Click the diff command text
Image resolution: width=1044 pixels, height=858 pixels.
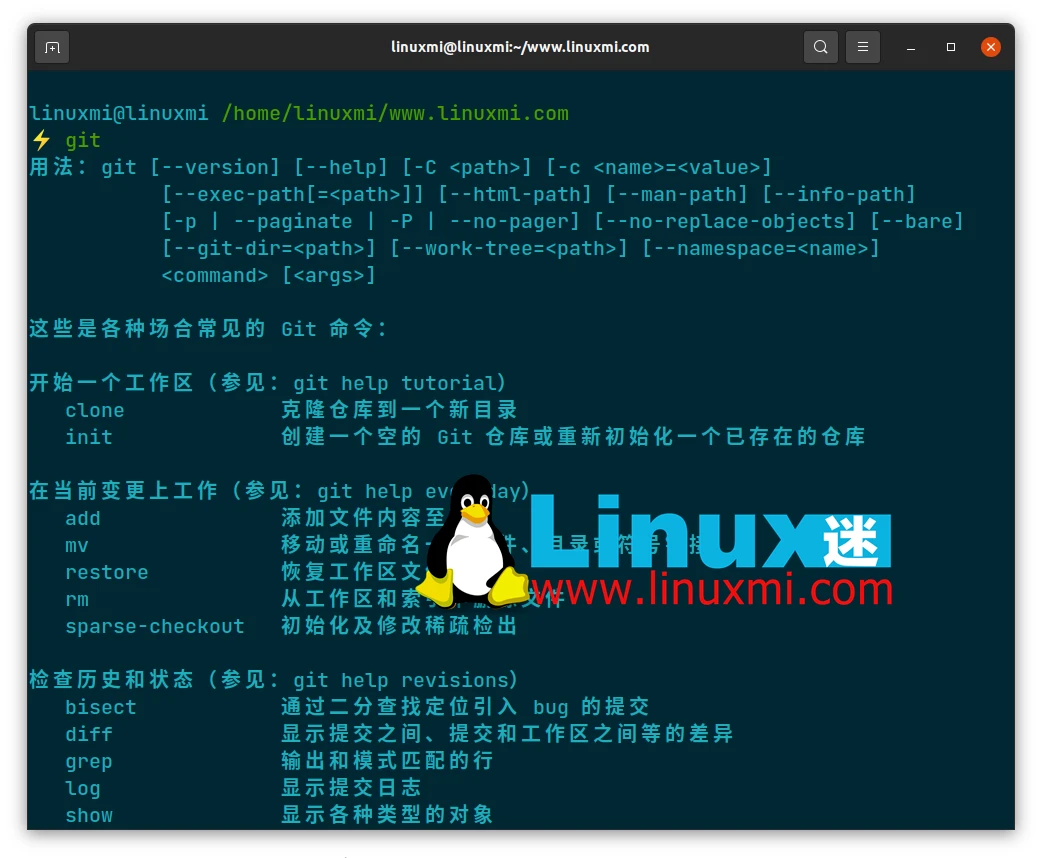coord(89,734)
